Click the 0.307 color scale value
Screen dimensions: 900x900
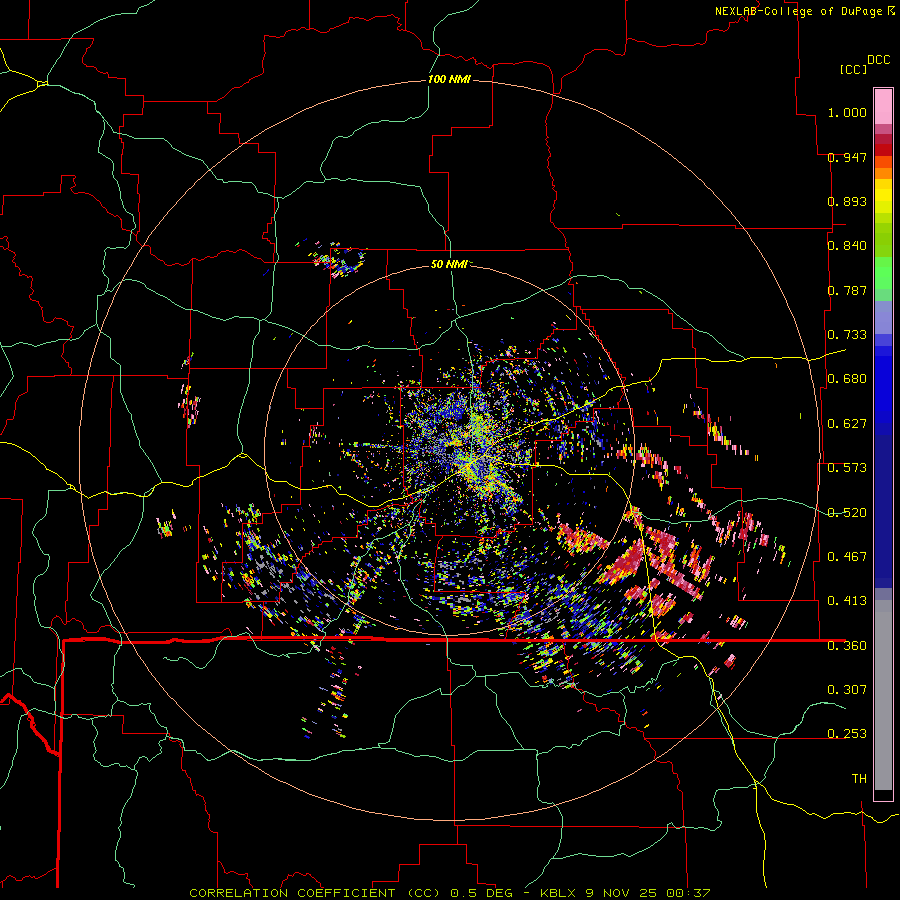coord(847,690)
